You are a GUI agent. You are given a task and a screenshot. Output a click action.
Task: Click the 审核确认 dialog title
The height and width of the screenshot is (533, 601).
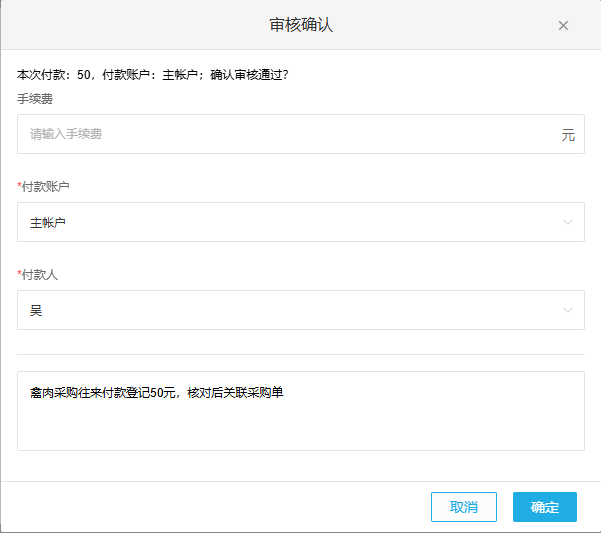301,25
